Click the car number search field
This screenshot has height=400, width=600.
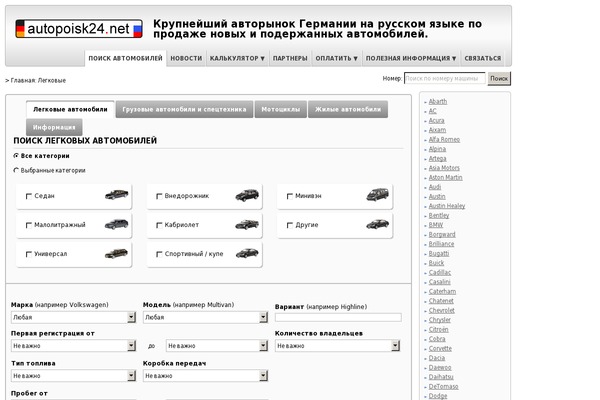click(x=445, y=78)
